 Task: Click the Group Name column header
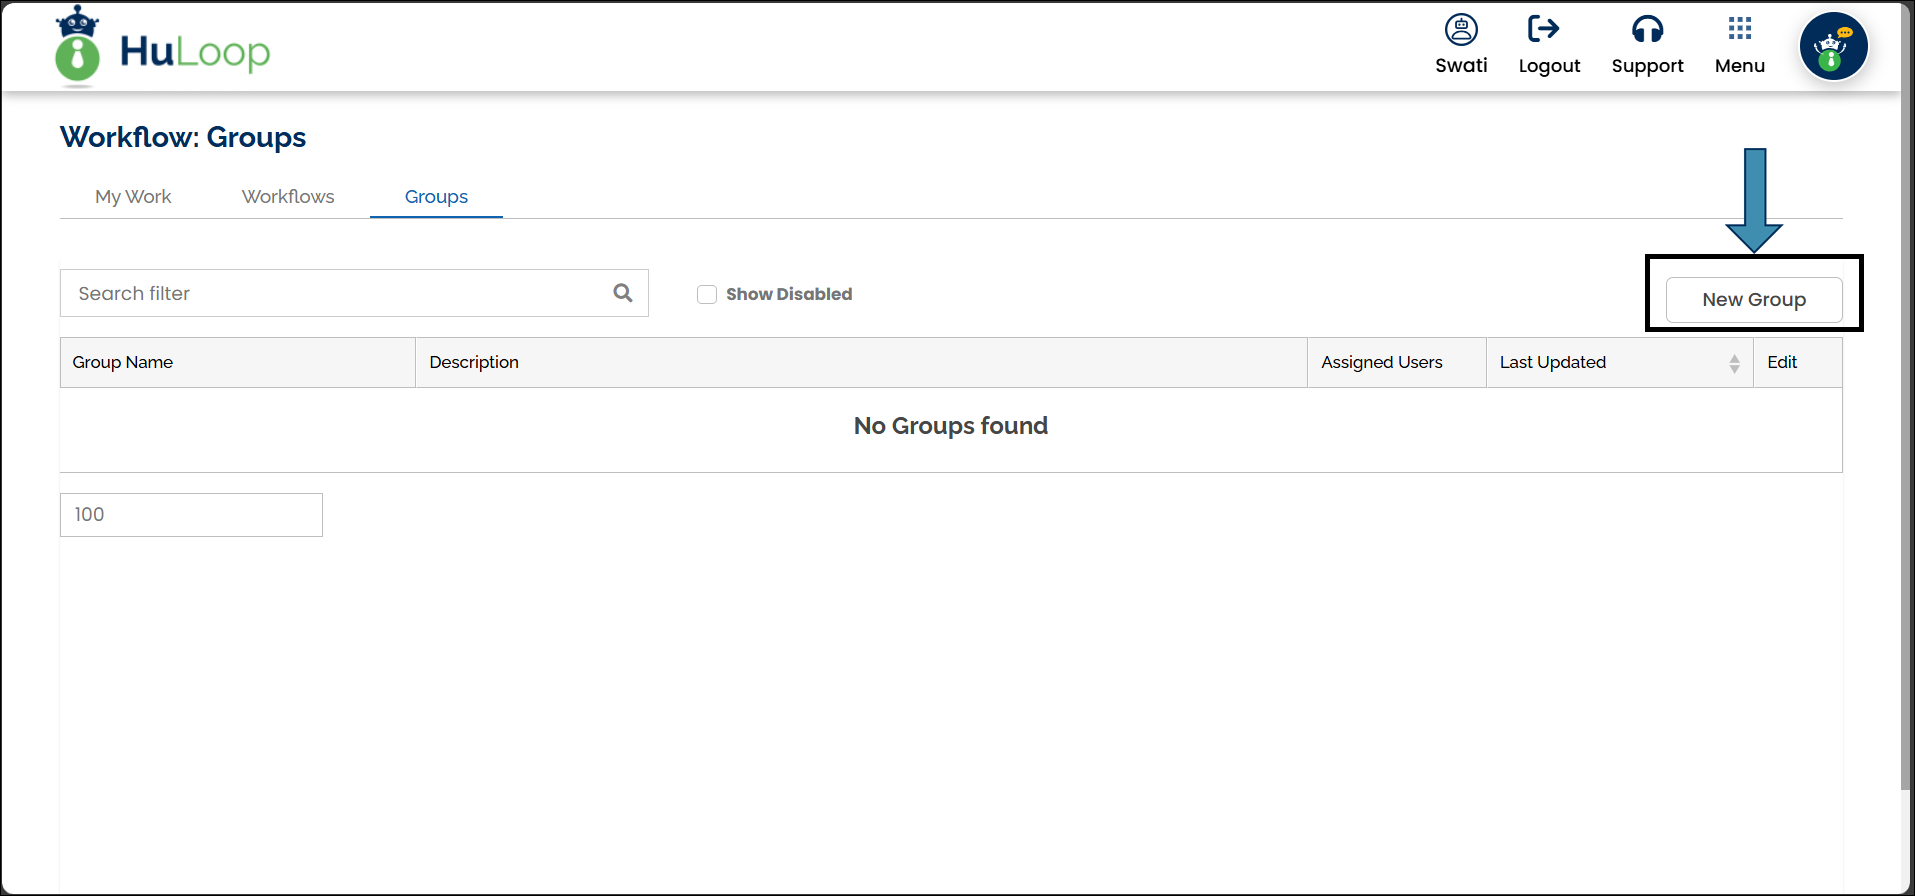[123, 362]
